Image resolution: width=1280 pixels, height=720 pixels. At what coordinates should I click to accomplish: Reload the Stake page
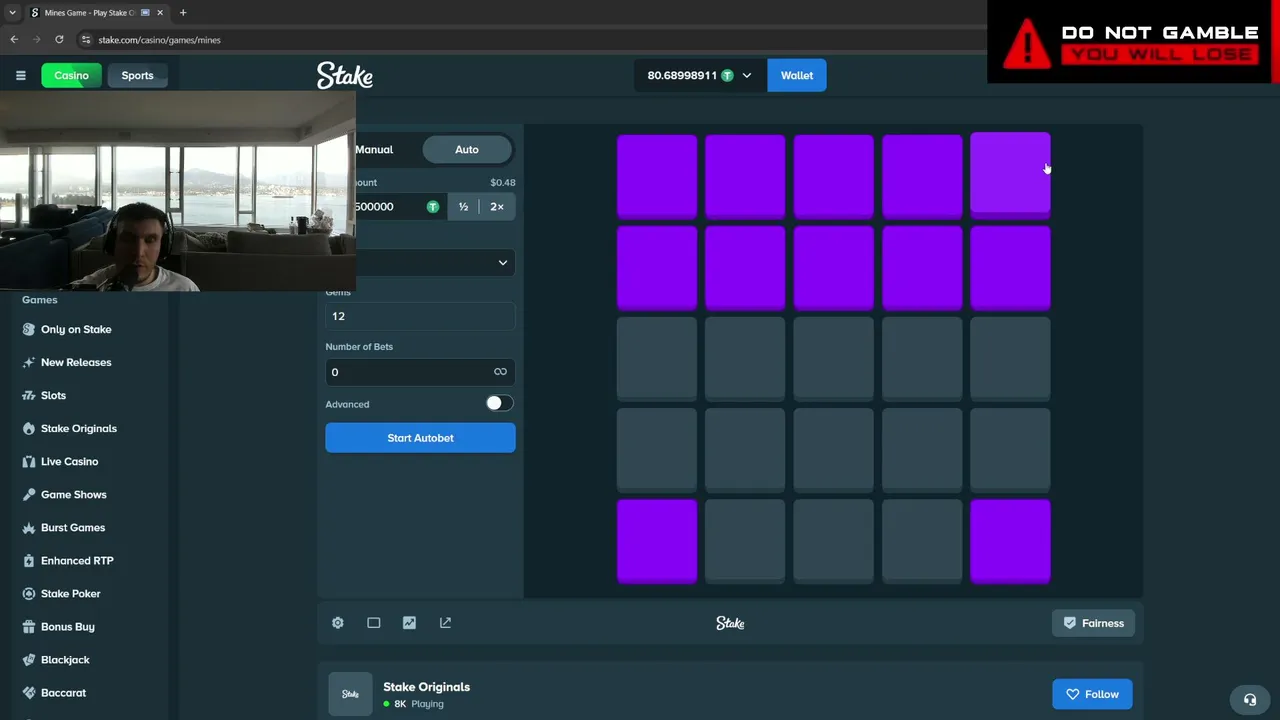point(59,40)
